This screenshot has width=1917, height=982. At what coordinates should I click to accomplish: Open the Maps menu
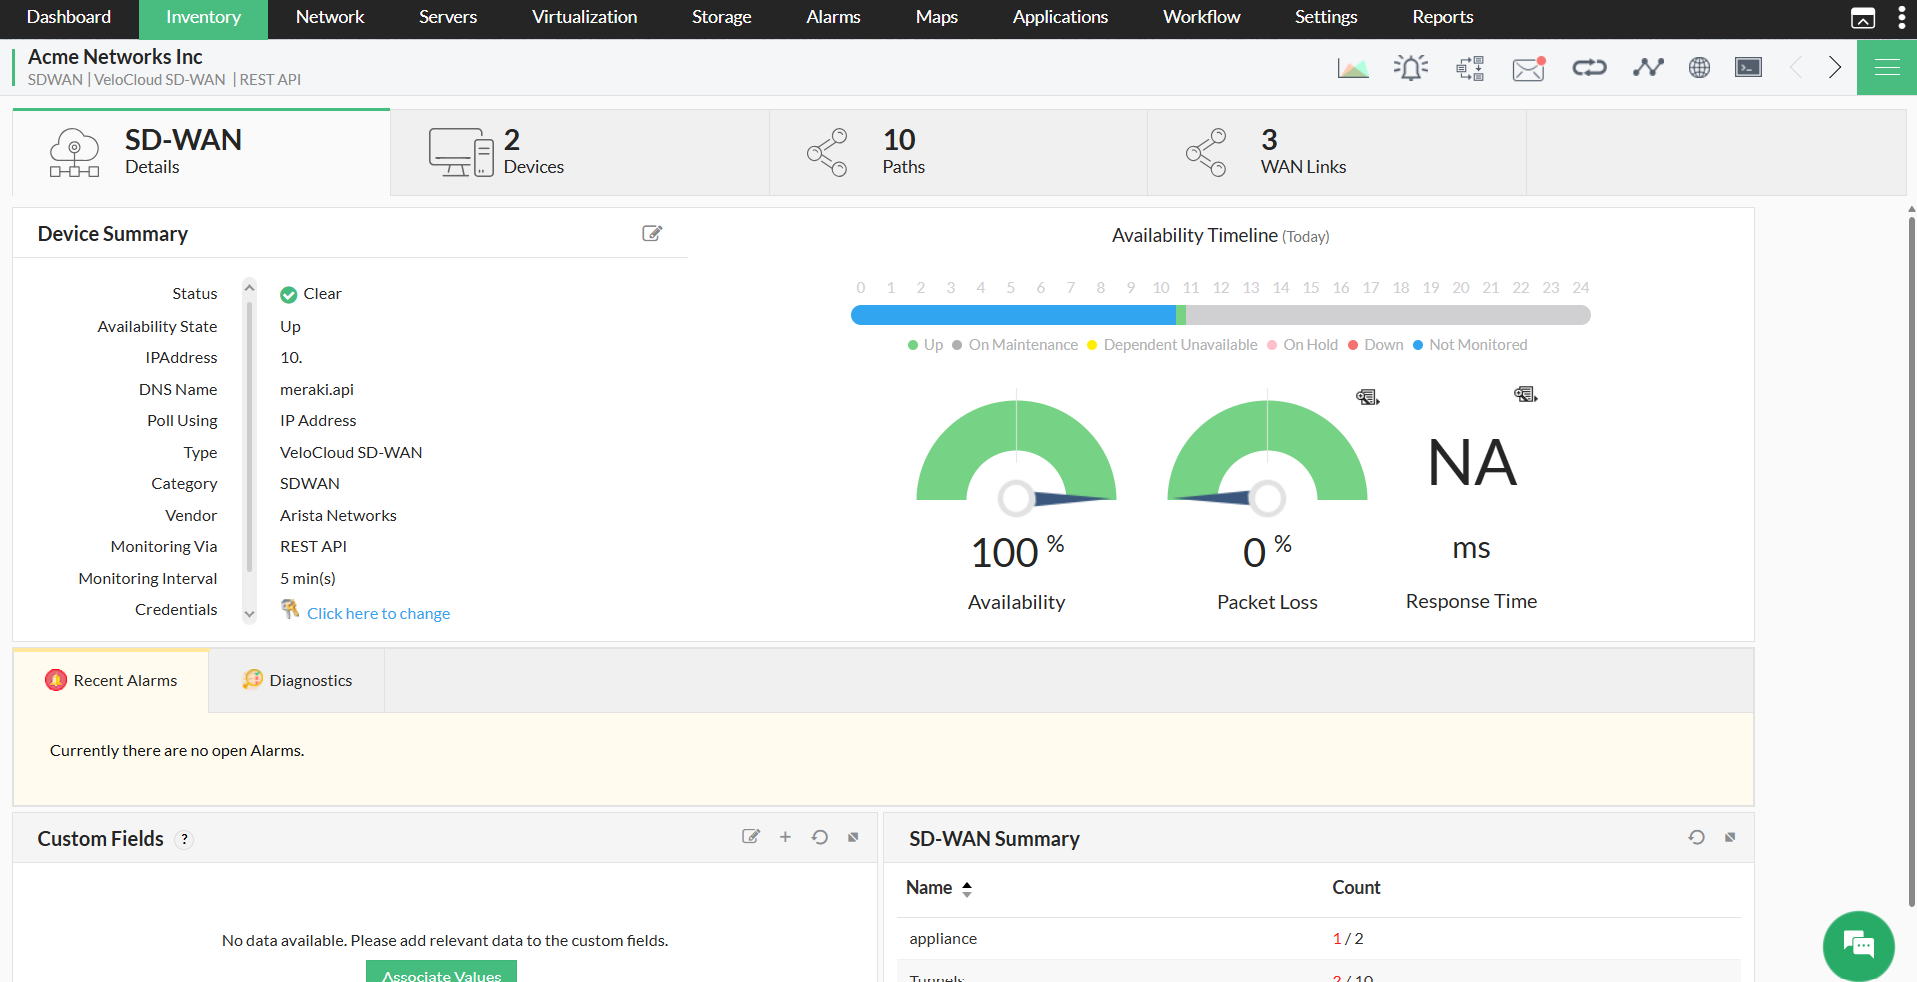click(x=936, y=17)
